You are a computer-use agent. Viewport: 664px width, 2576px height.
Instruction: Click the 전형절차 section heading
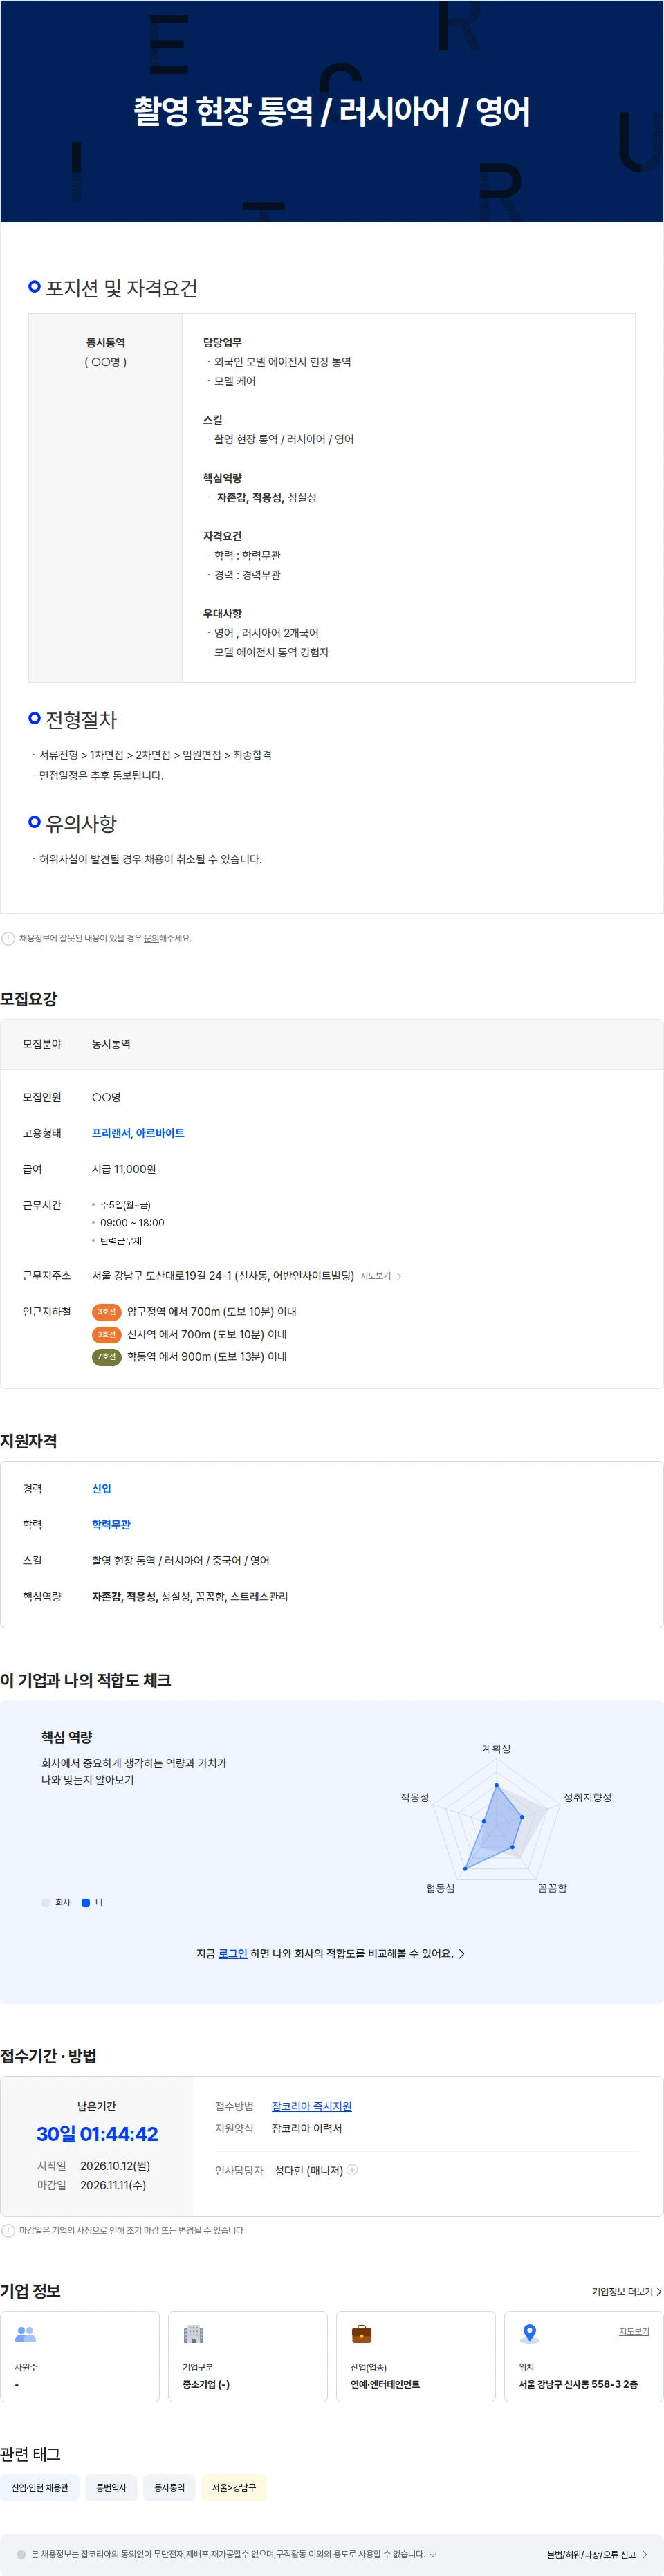[x=81, y=720]
